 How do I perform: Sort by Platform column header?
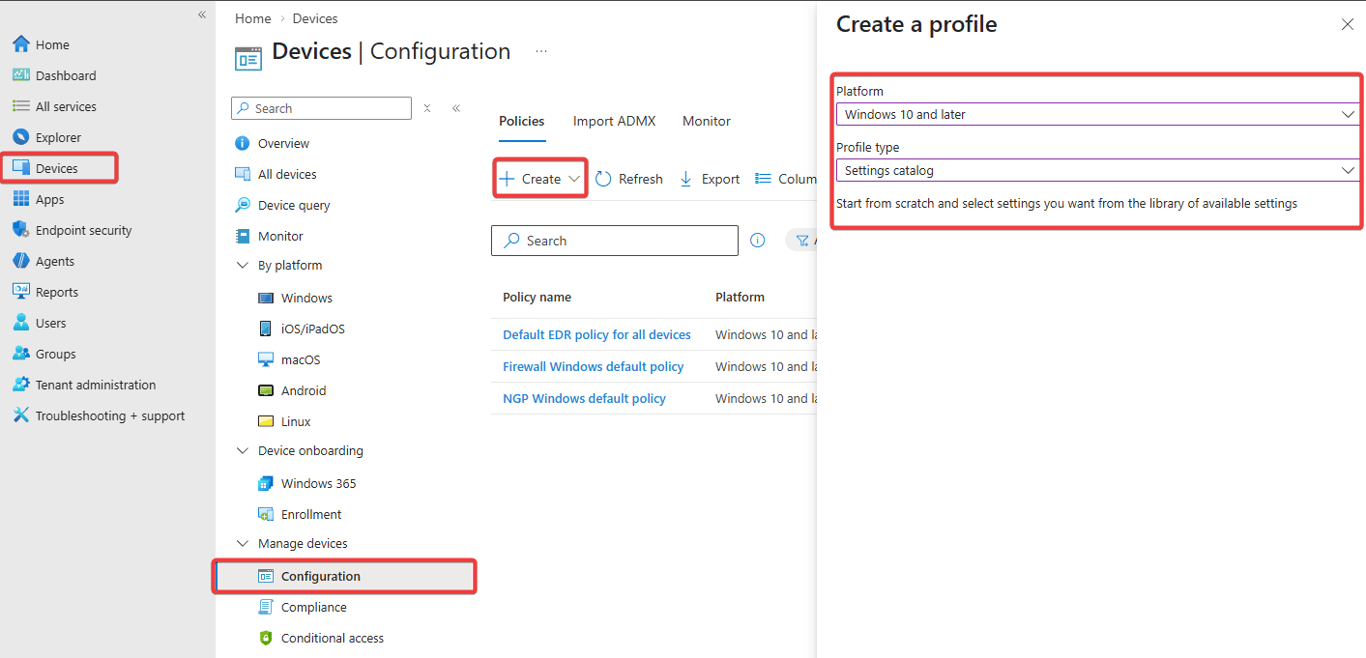[740, 297]
